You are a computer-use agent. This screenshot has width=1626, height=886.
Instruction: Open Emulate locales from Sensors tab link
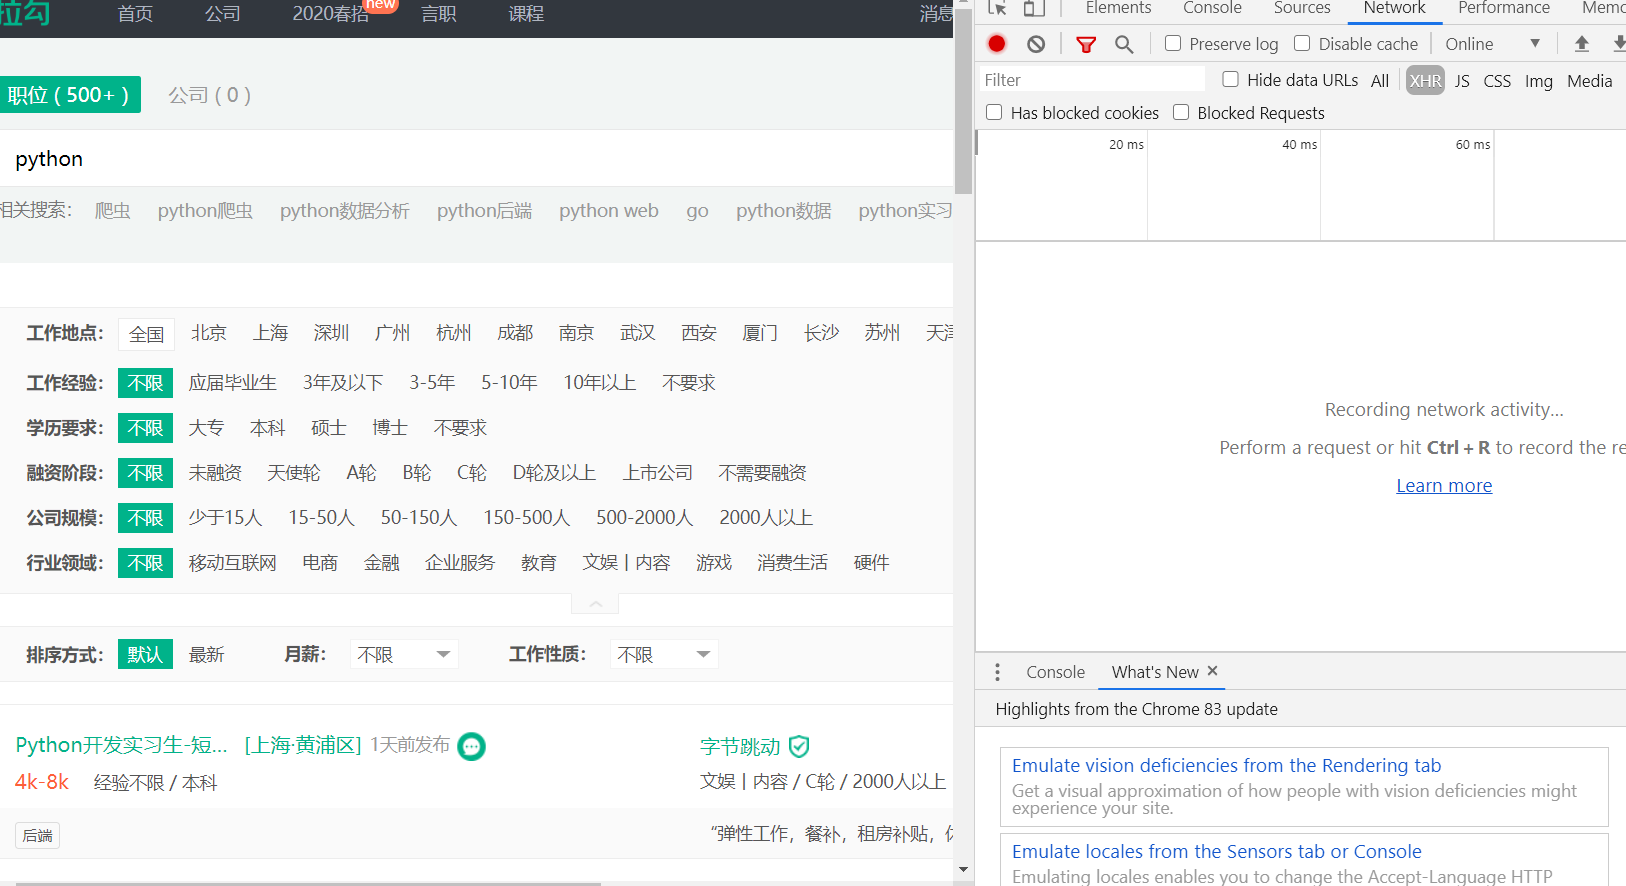tap(1216, 852)
